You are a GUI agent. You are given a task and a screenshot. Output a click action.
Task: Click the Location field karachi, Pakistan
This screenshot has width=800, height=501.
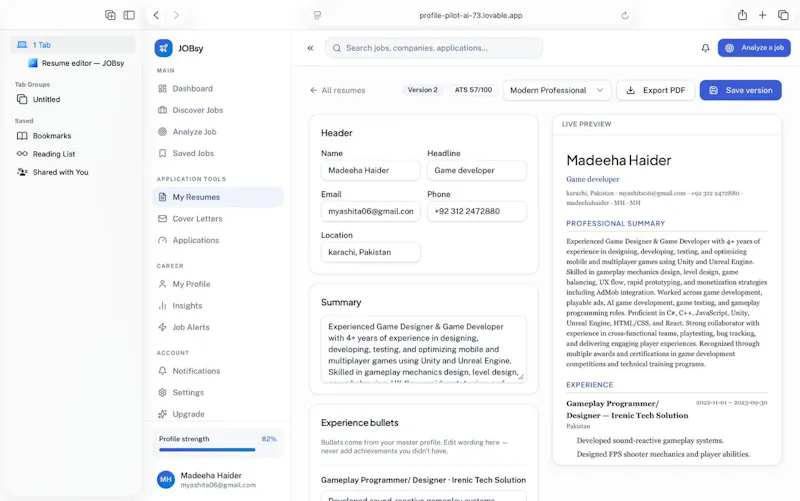coord(370,252)
